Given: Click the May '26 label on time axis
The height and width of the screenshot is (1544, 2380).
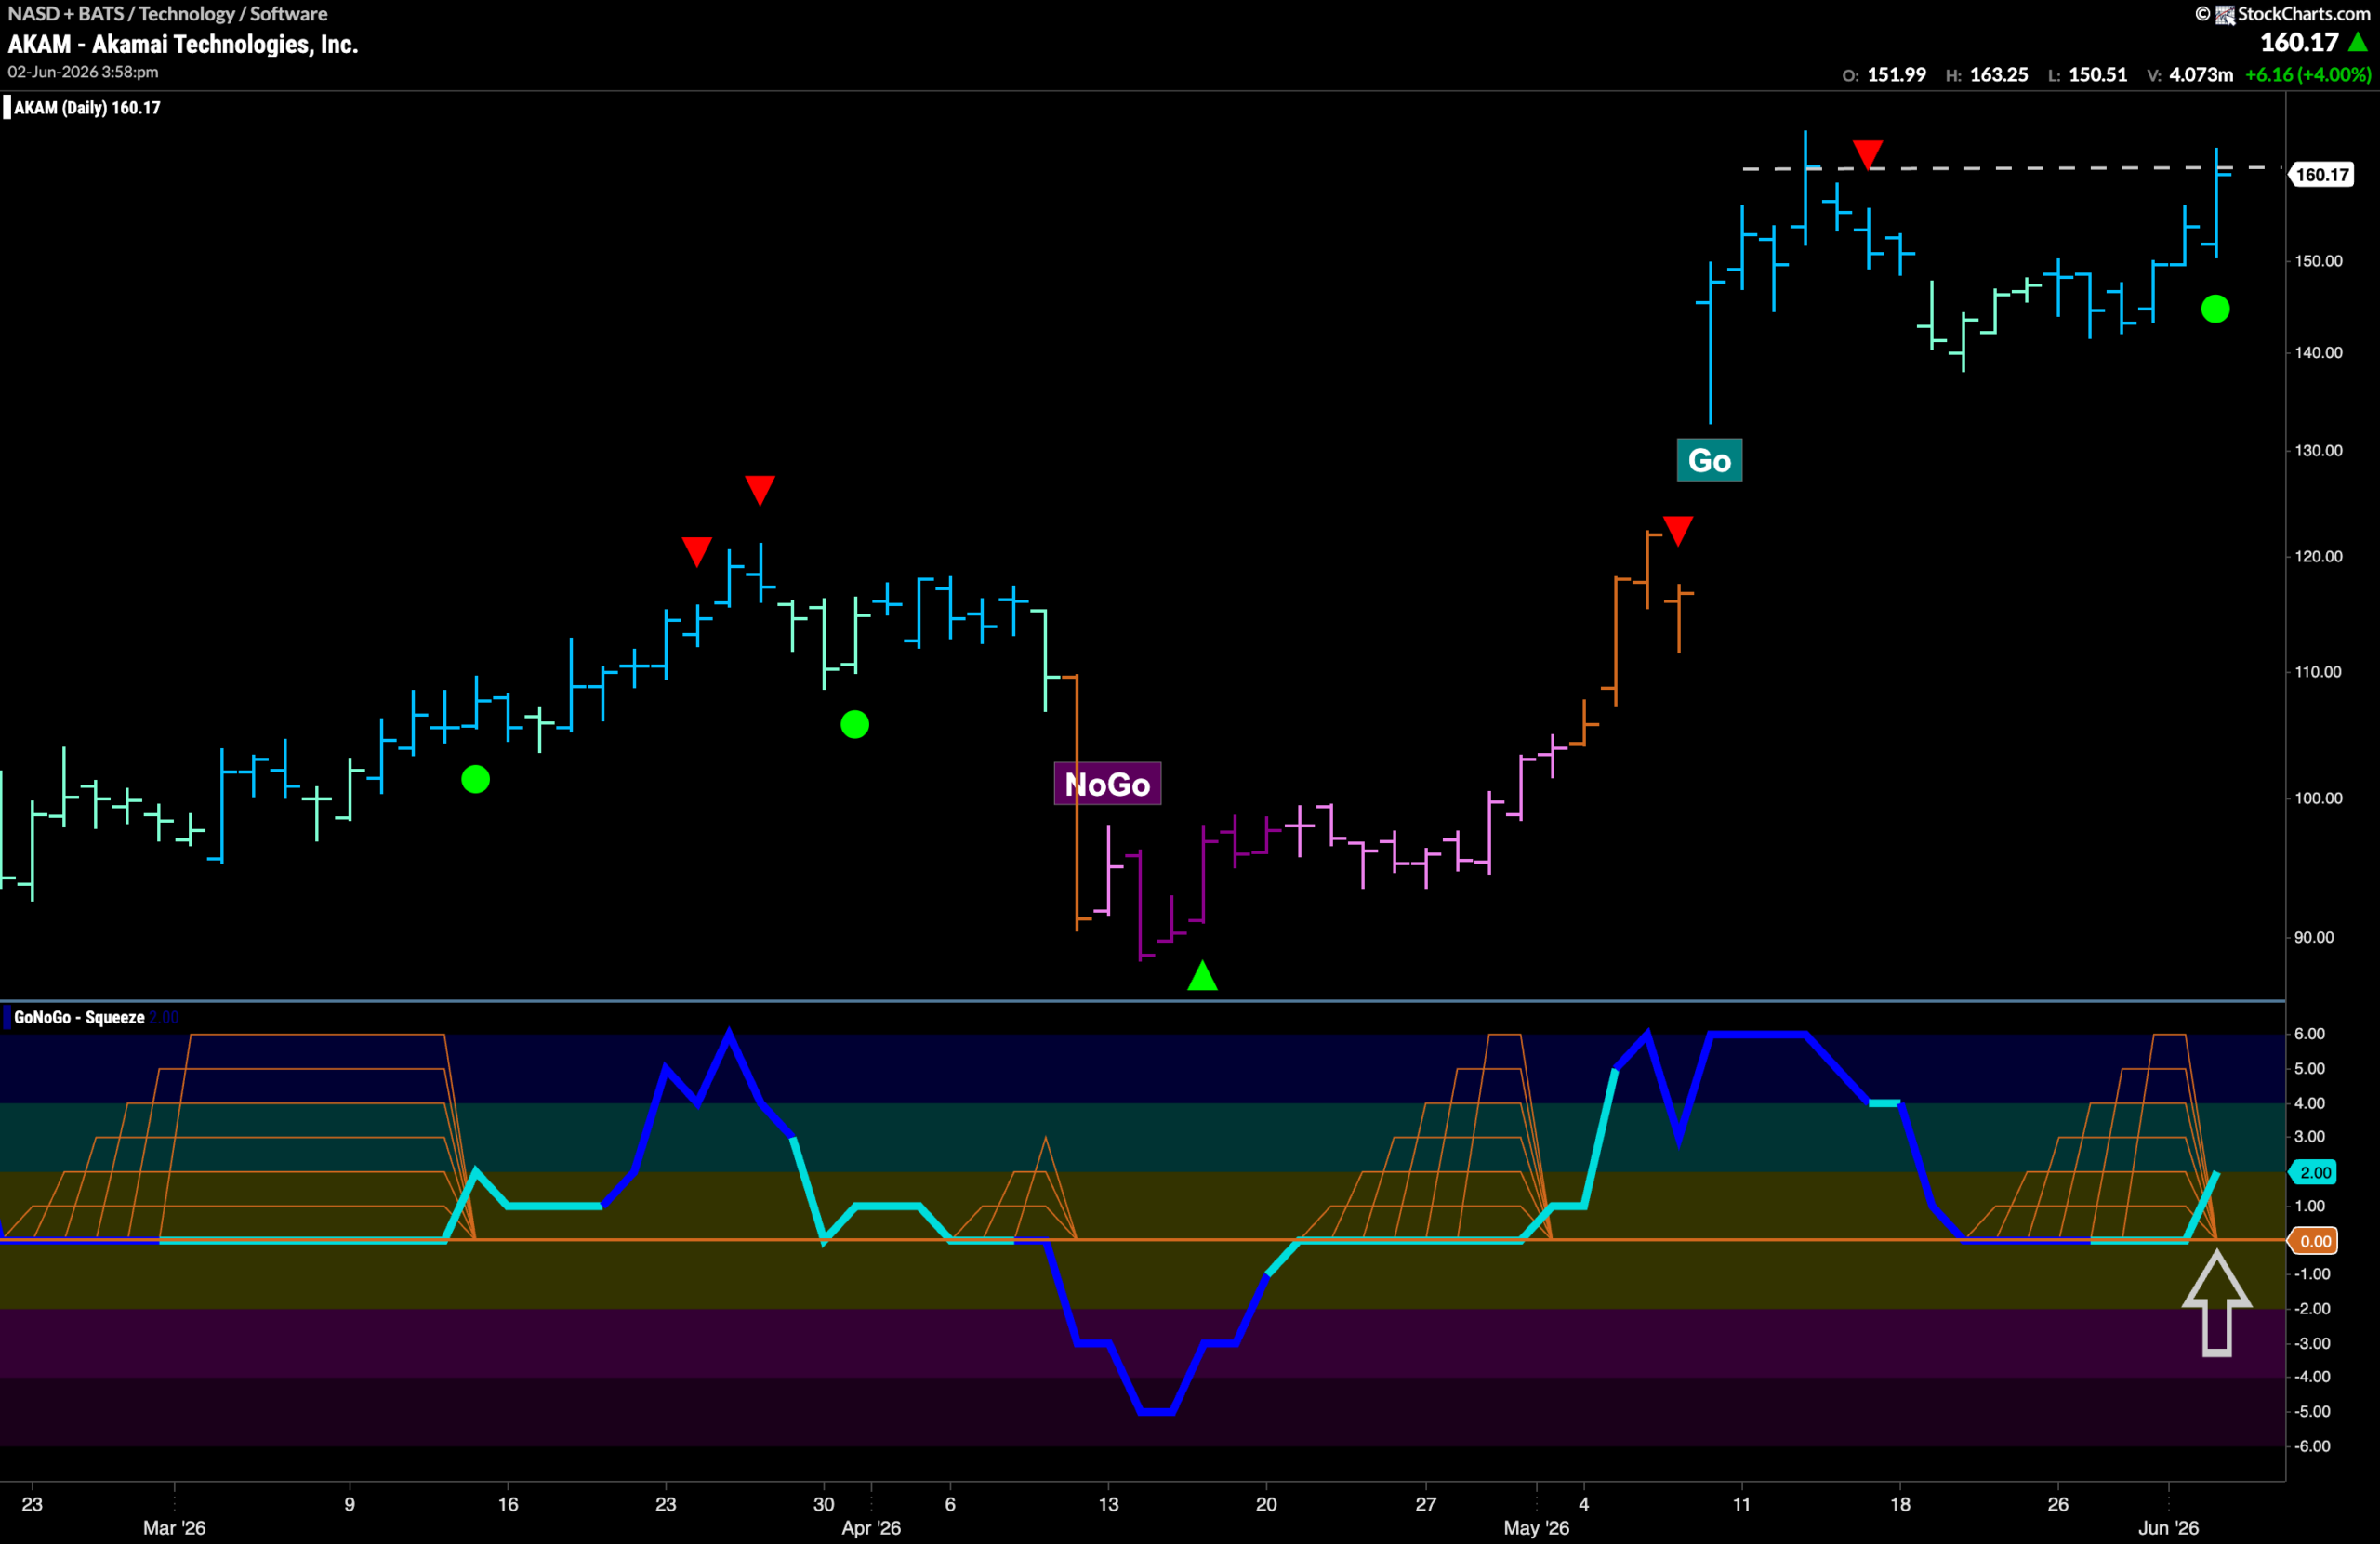Looking at the screenshot, I should coord(1536,1527).
